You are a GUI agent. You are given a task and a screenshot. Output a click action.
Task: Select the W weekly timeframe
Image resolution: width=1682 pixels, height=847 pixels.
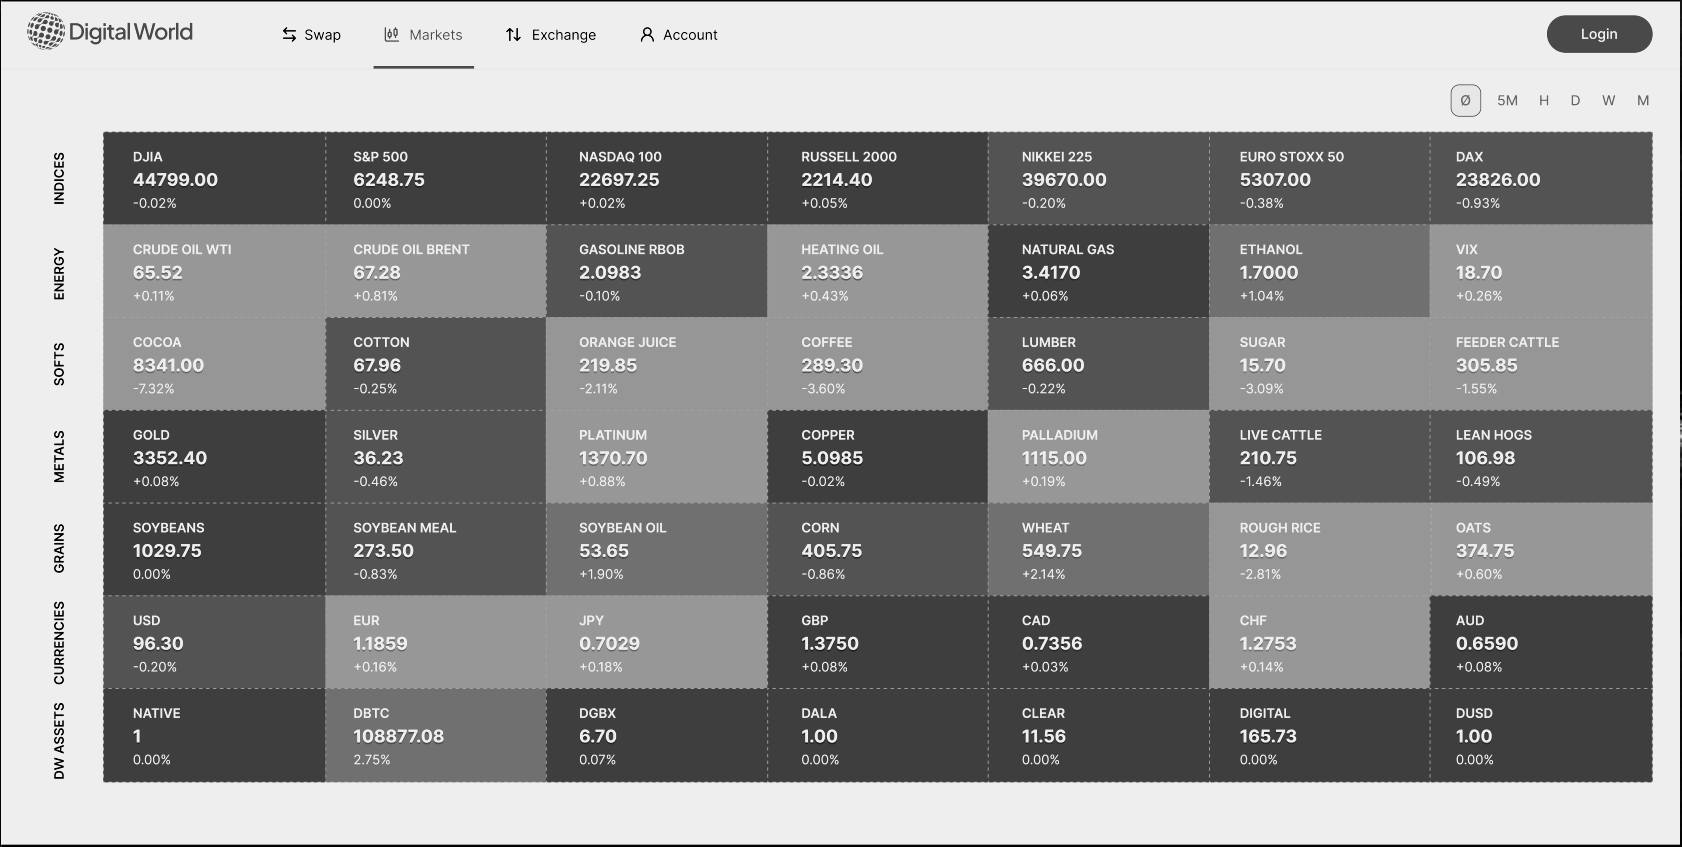[x=1608, y=101]
